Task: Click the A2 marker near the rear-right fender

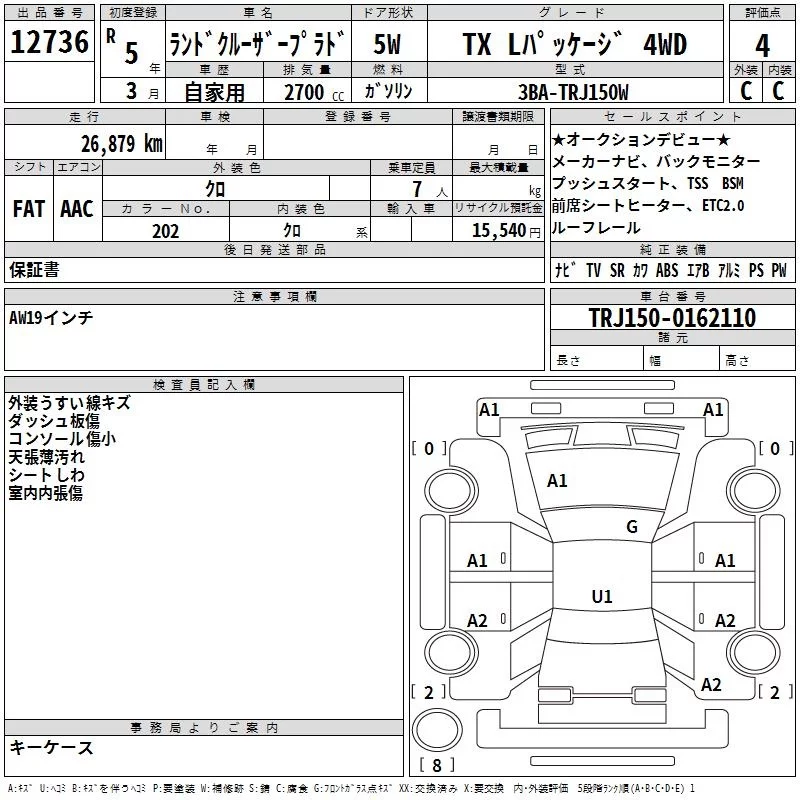Action: pos(711,685)
